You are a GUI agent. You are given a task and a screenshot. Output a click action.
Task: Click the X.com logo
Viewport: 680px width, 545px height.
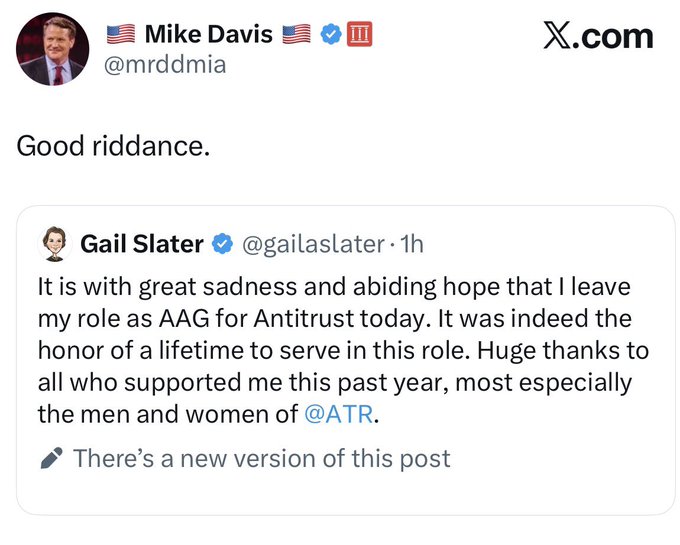(x=597, y=36)
